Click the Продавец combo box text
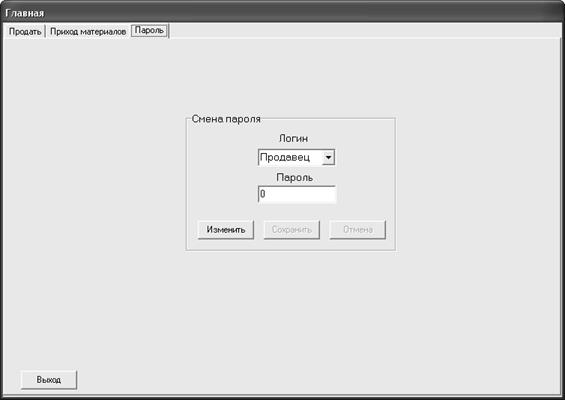This screenshot has width=565, height=400. point(285,157)
